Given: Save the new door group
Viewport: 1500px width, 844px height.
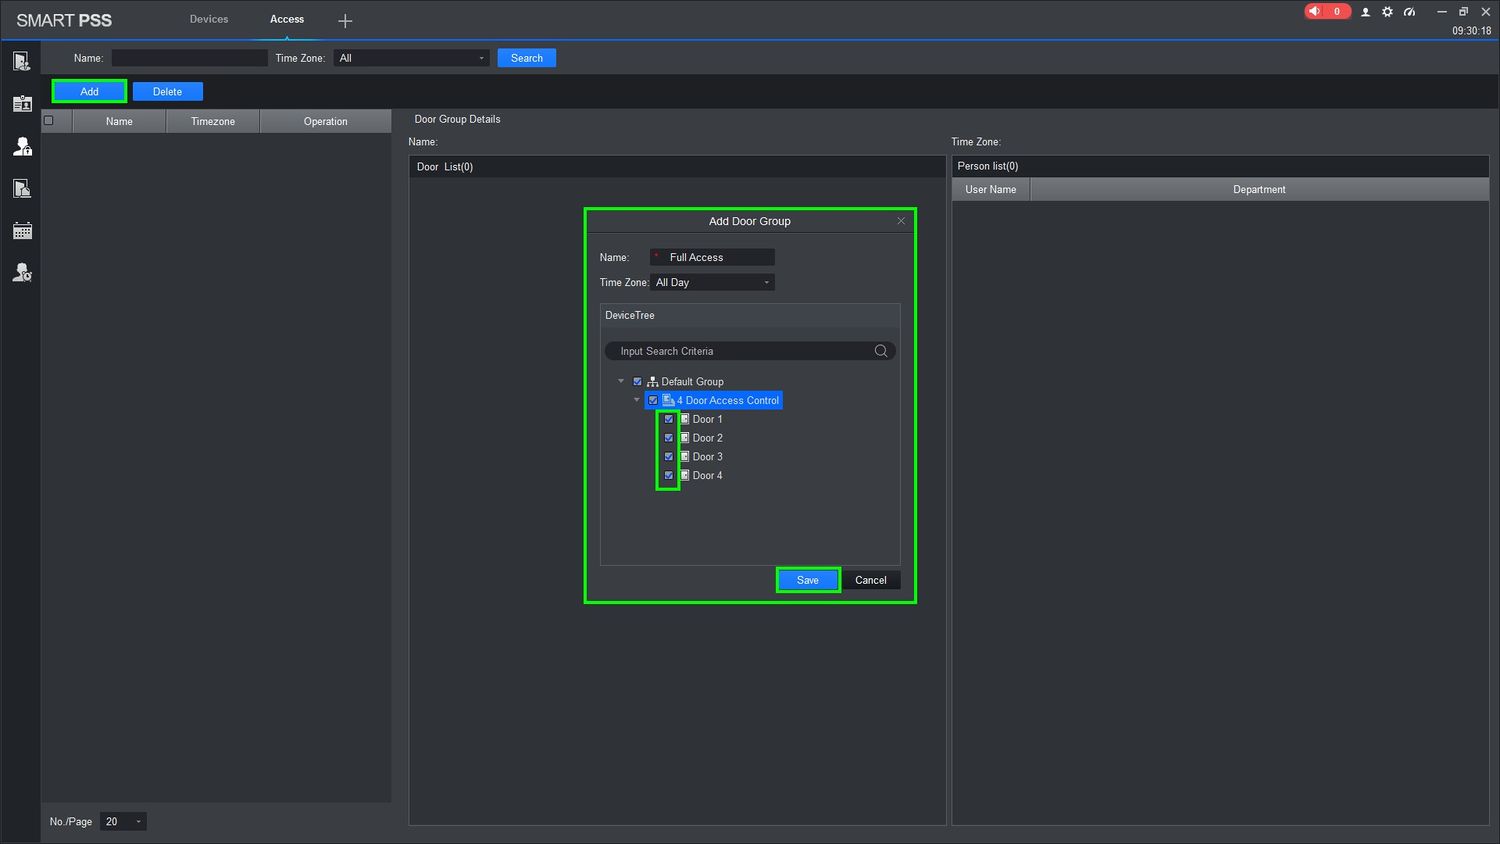Looking at the screenshot, I should click(808, 580).
